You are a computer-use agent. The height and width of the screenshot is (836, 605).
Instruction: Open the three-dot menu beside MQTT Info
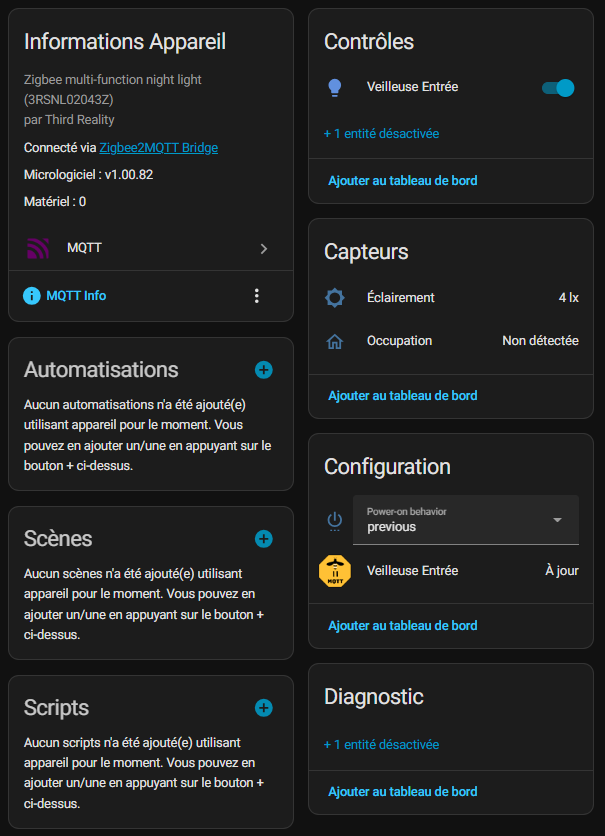point(257,296)
